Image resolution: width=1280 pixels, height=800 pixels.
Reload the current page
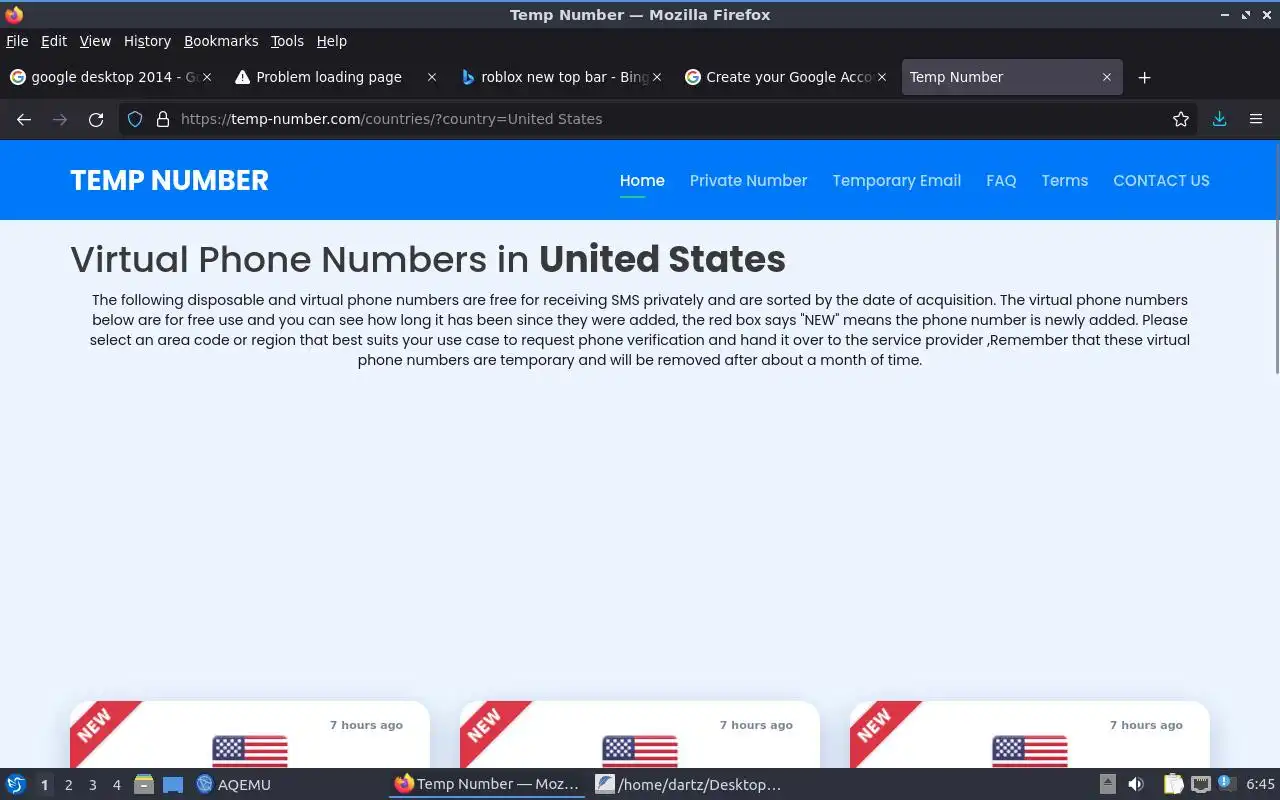tap(96, 119)
